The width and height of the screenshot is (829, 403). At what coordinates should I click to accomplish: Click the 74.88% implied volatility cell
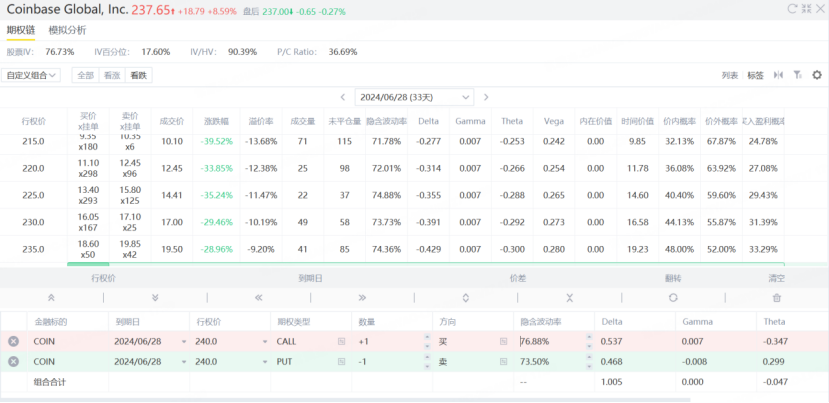[386, 195]
